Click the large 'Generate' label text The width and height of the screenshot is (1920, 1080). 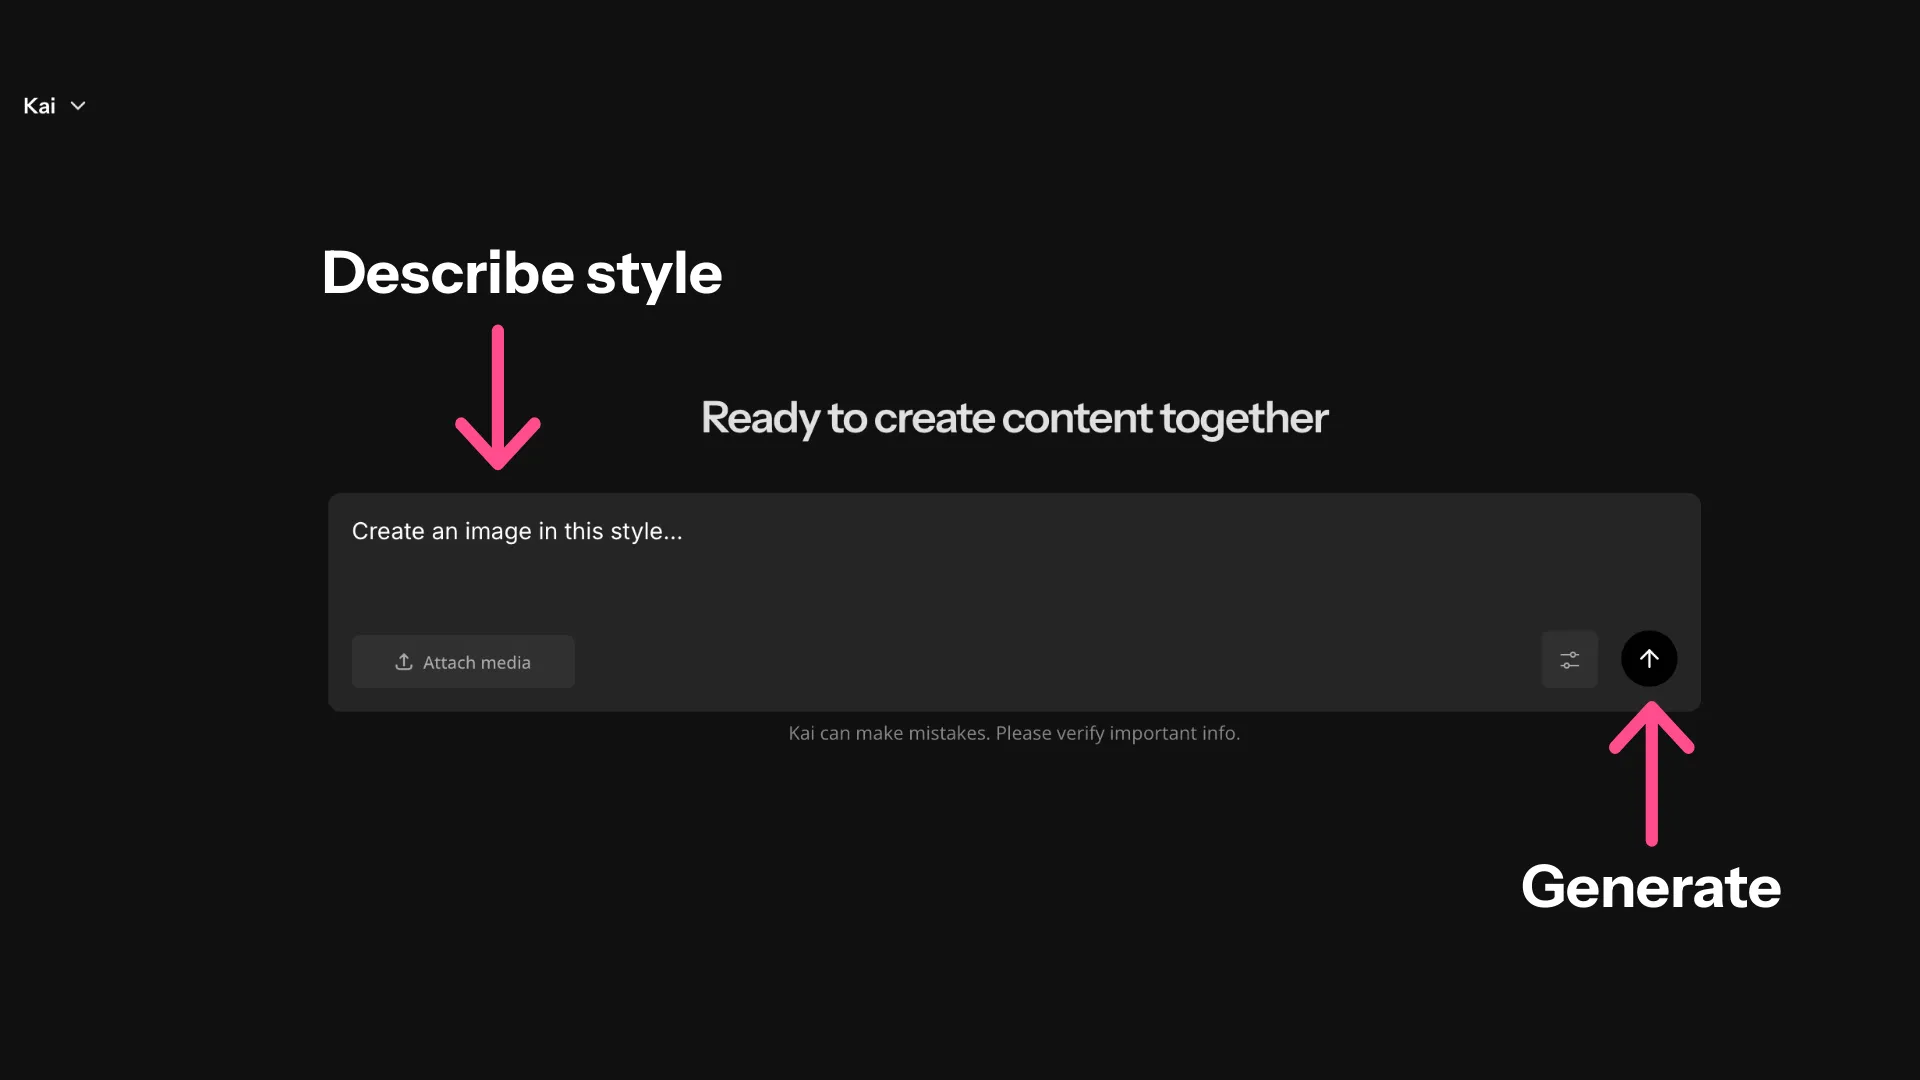(x=1650, y=887)
